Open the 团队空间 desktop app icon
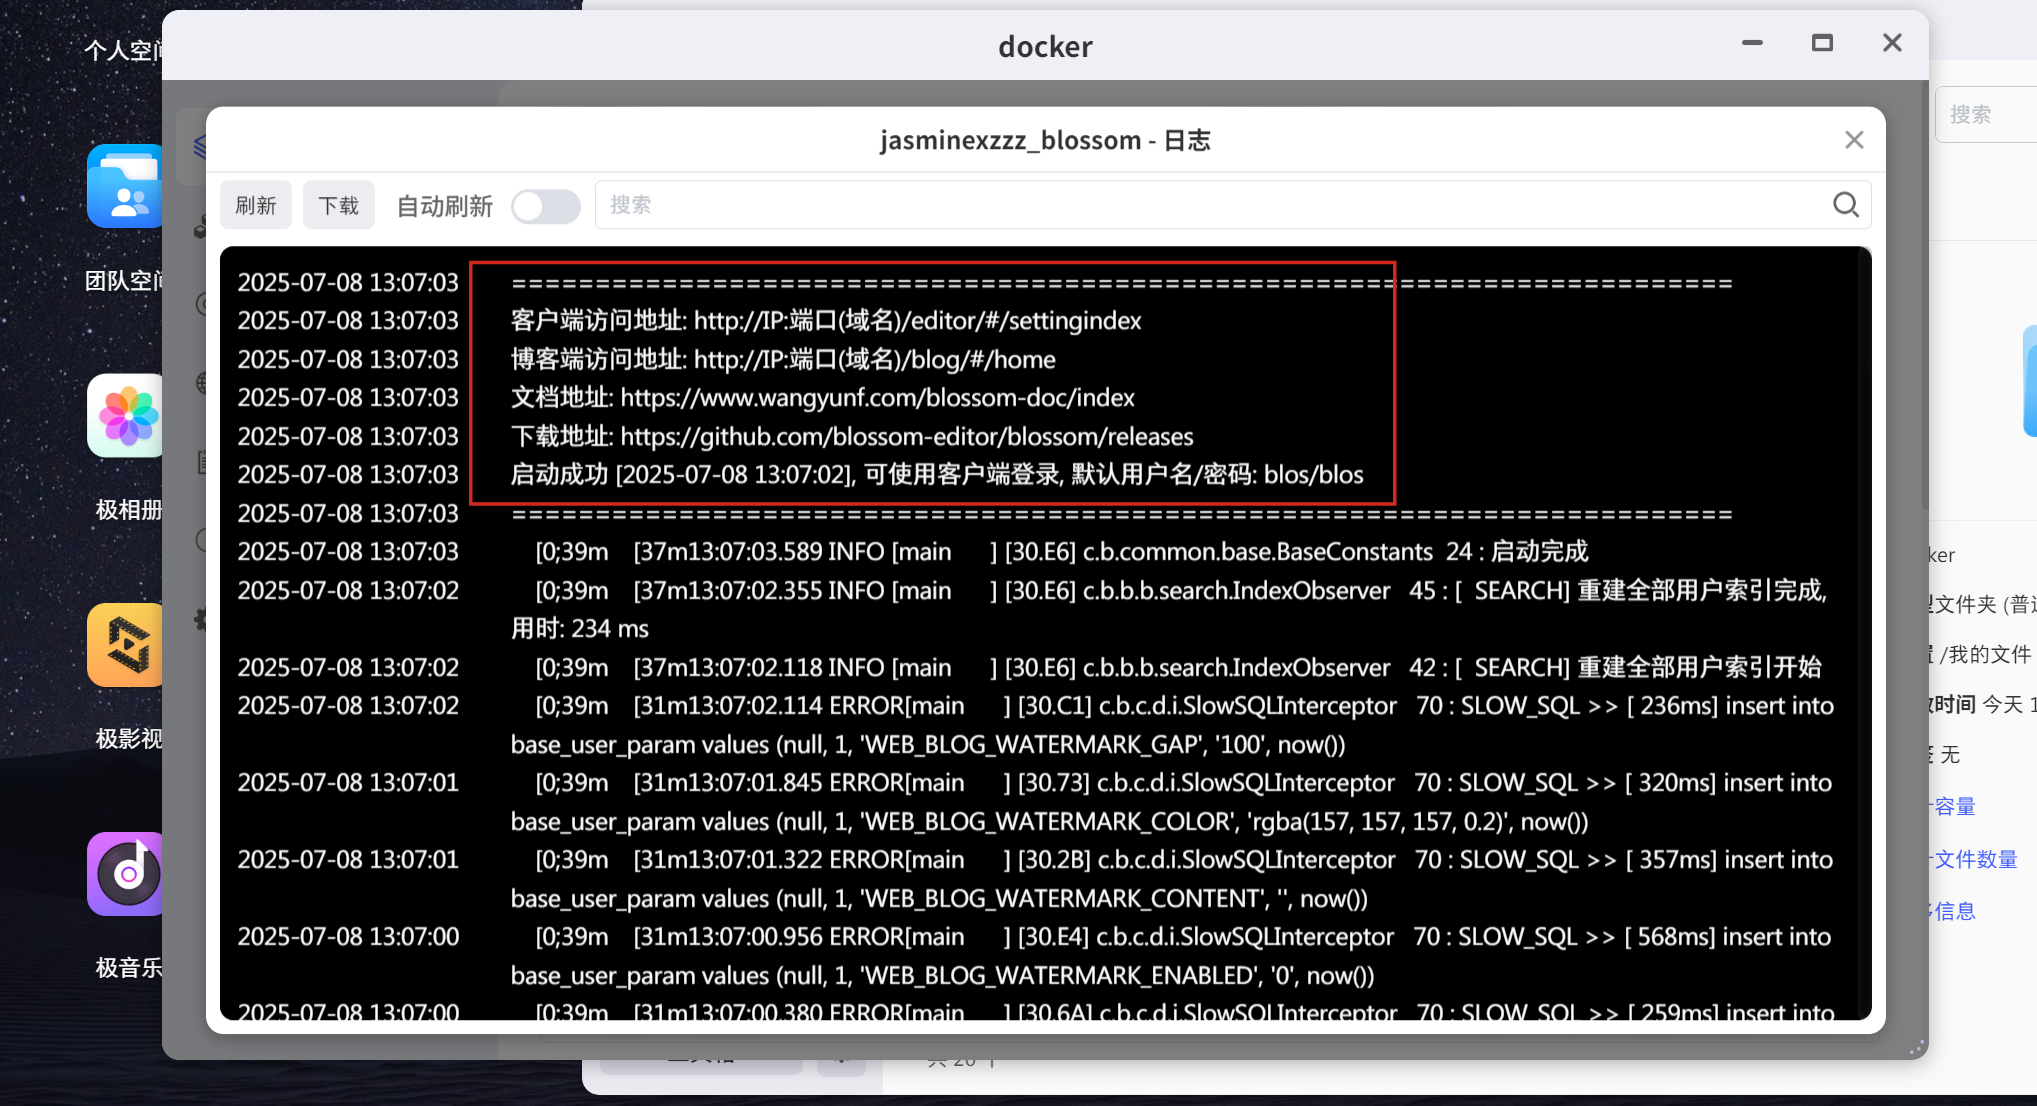 [x=125, y=187]
